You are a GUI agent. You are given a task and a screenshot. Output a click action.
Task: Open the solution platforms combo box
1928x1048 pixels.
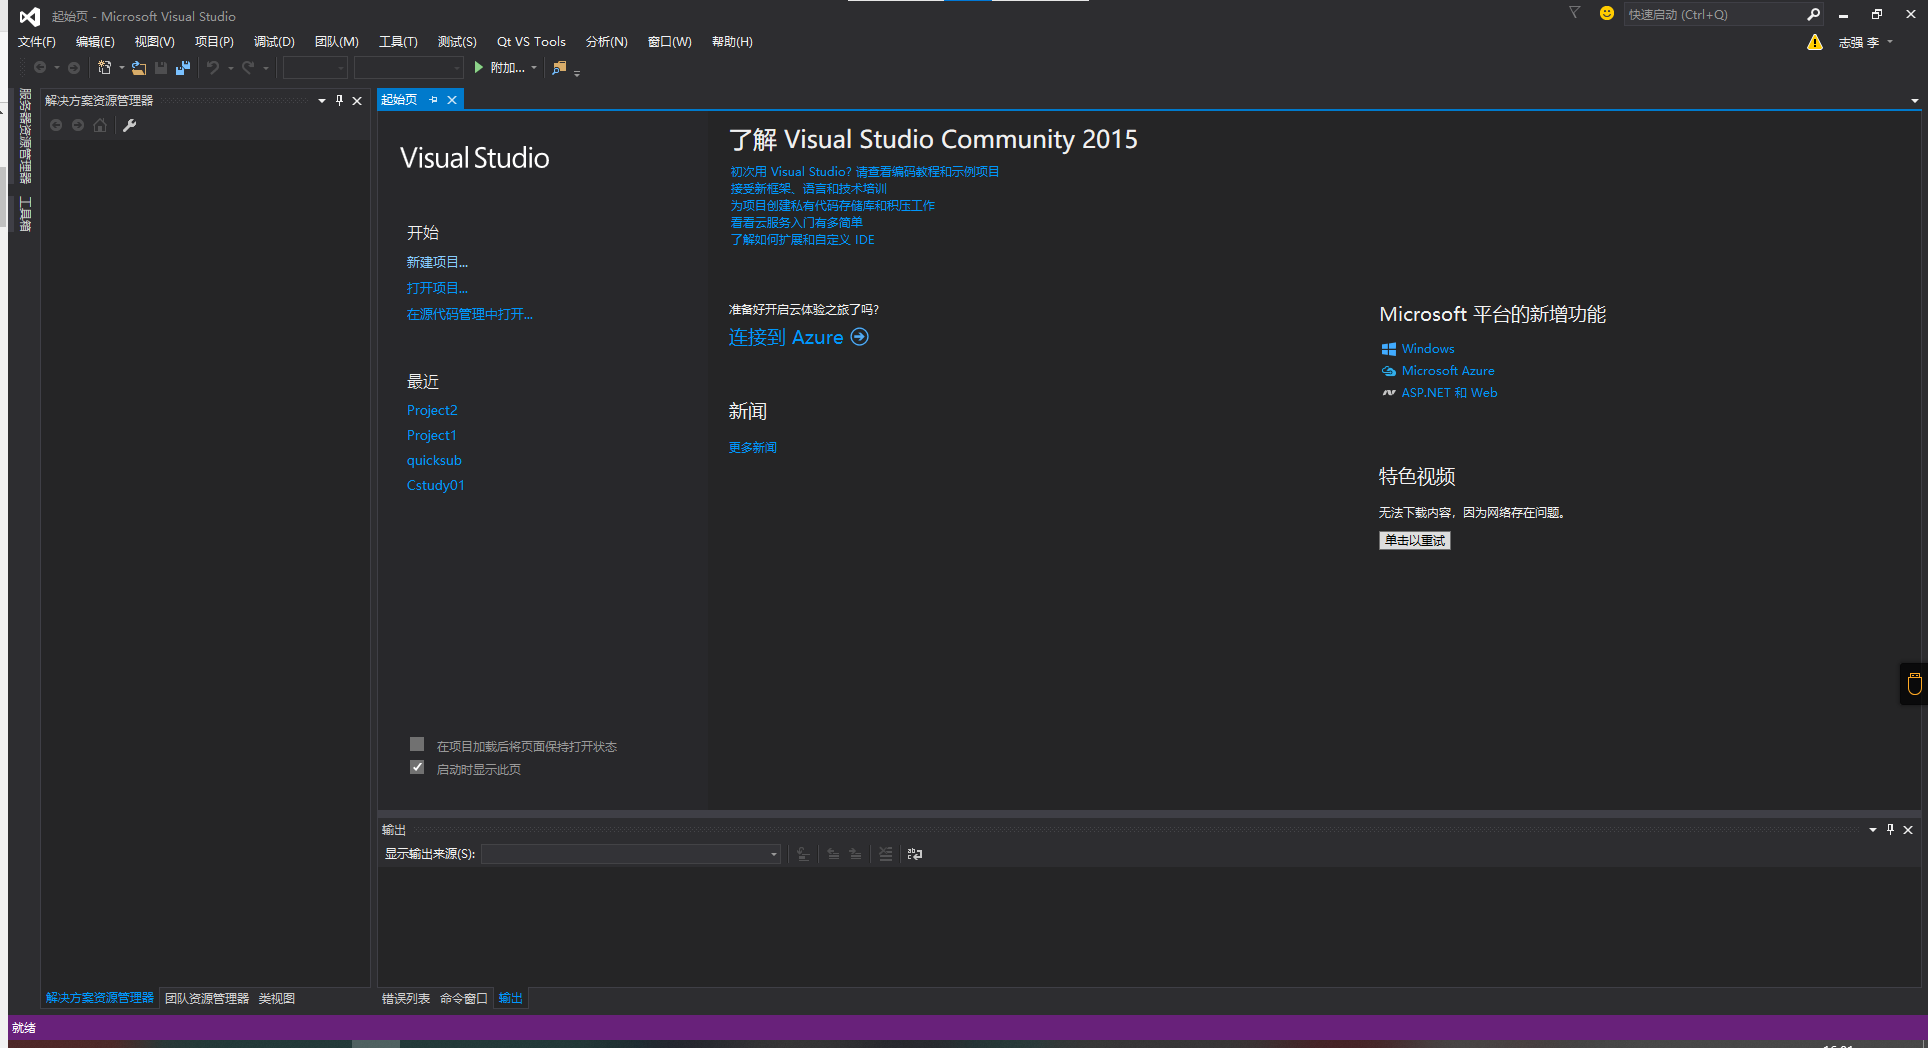(409, 67)
